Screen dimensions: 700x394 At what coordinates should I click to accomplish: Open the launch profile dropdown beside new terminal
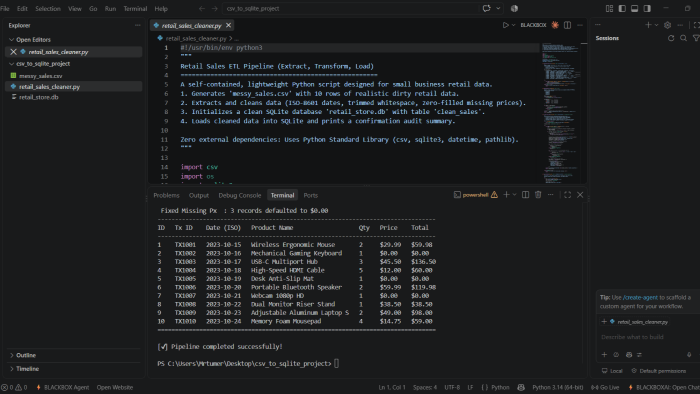tap(514, 195)
